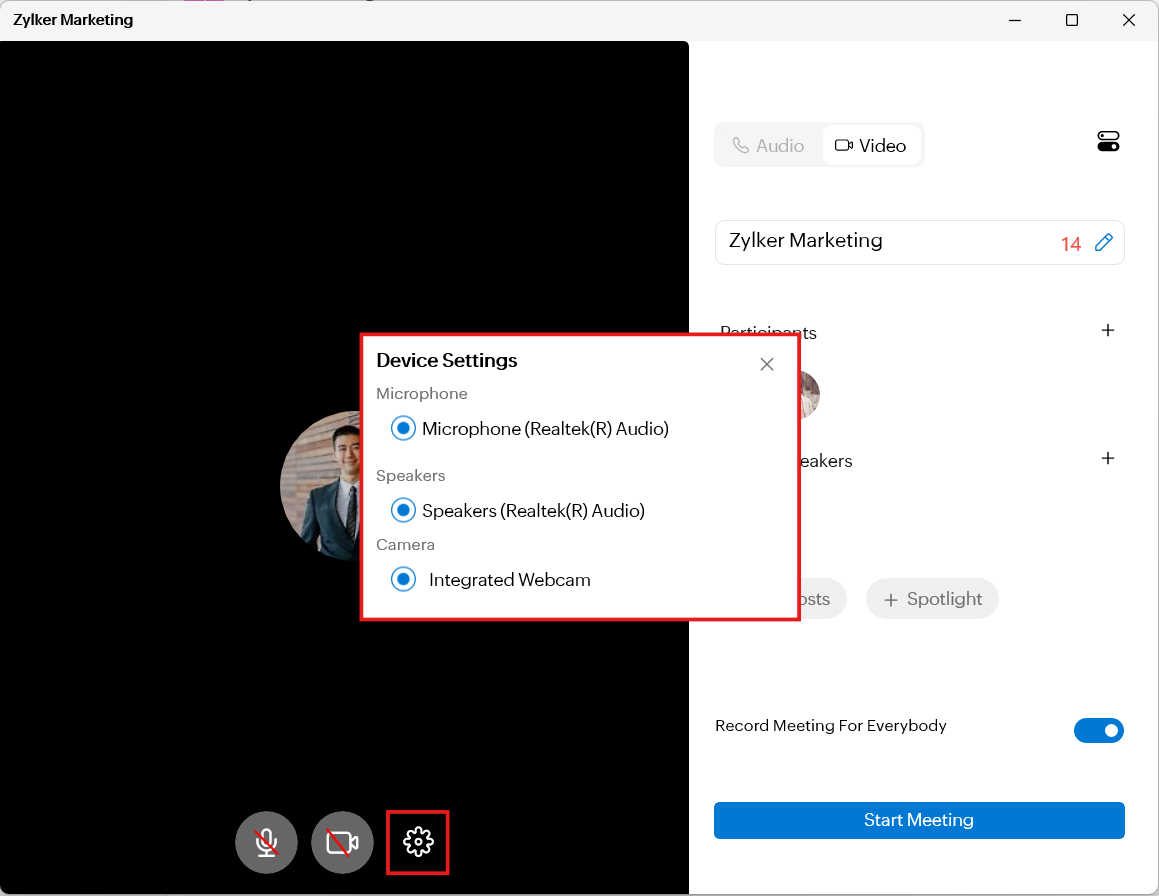The height and width of the screenshot is (896, 1159).
Task: Close the Device Settings popup
Action: click(767, 364)
